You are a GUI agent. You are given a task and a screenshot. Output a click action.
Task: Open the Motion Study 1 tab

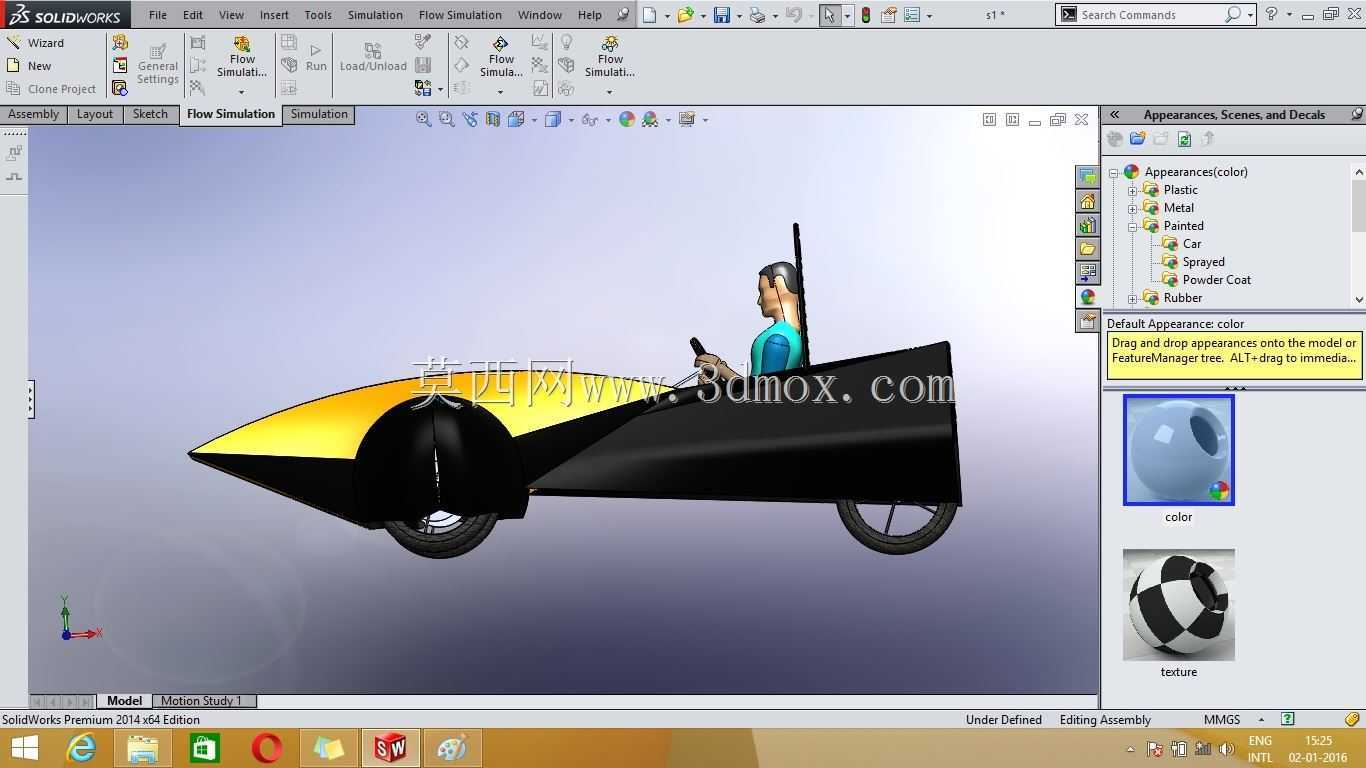[201, 701]
